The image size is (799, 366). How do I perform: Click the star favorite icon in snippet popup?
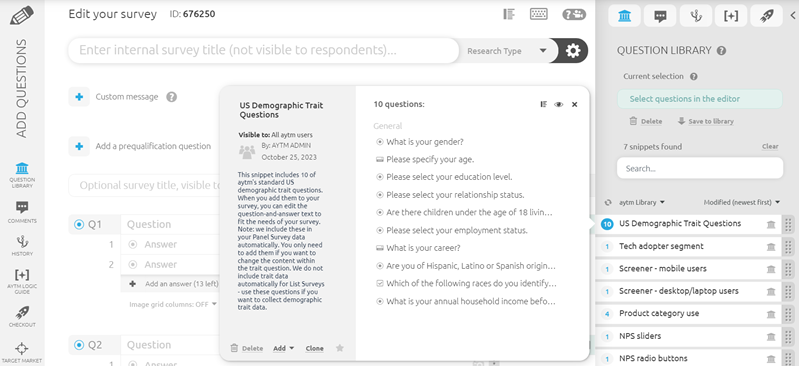click(x=340, y=348)
